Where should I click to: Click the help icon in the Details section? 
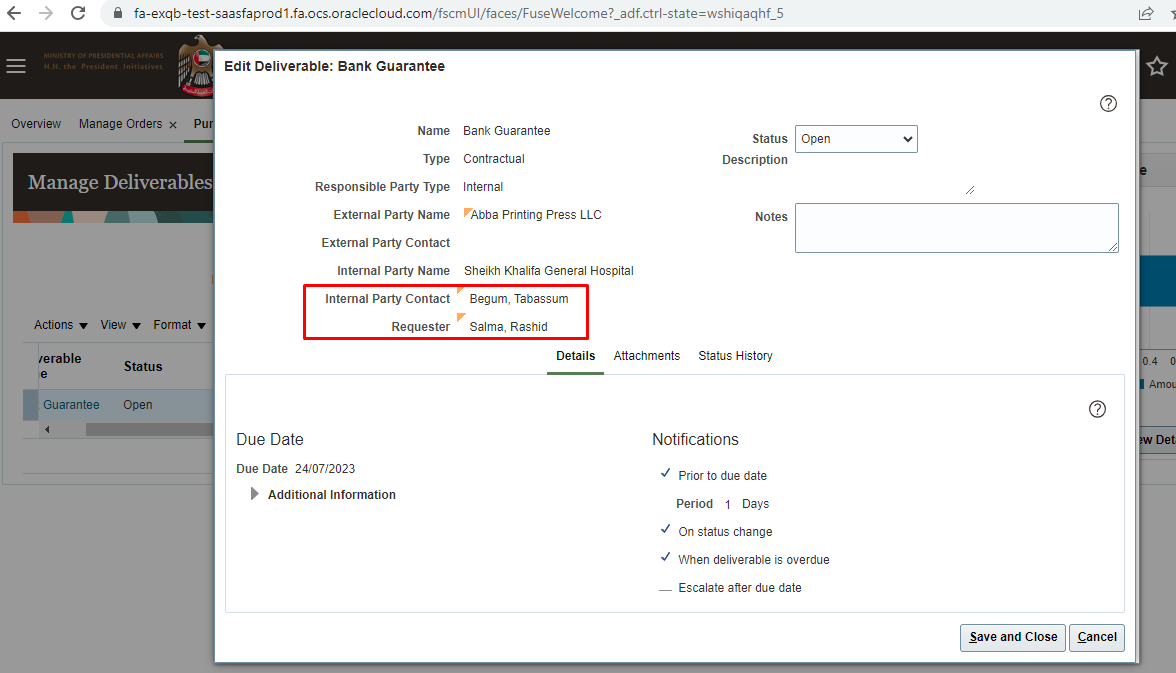click(1097, 409)
